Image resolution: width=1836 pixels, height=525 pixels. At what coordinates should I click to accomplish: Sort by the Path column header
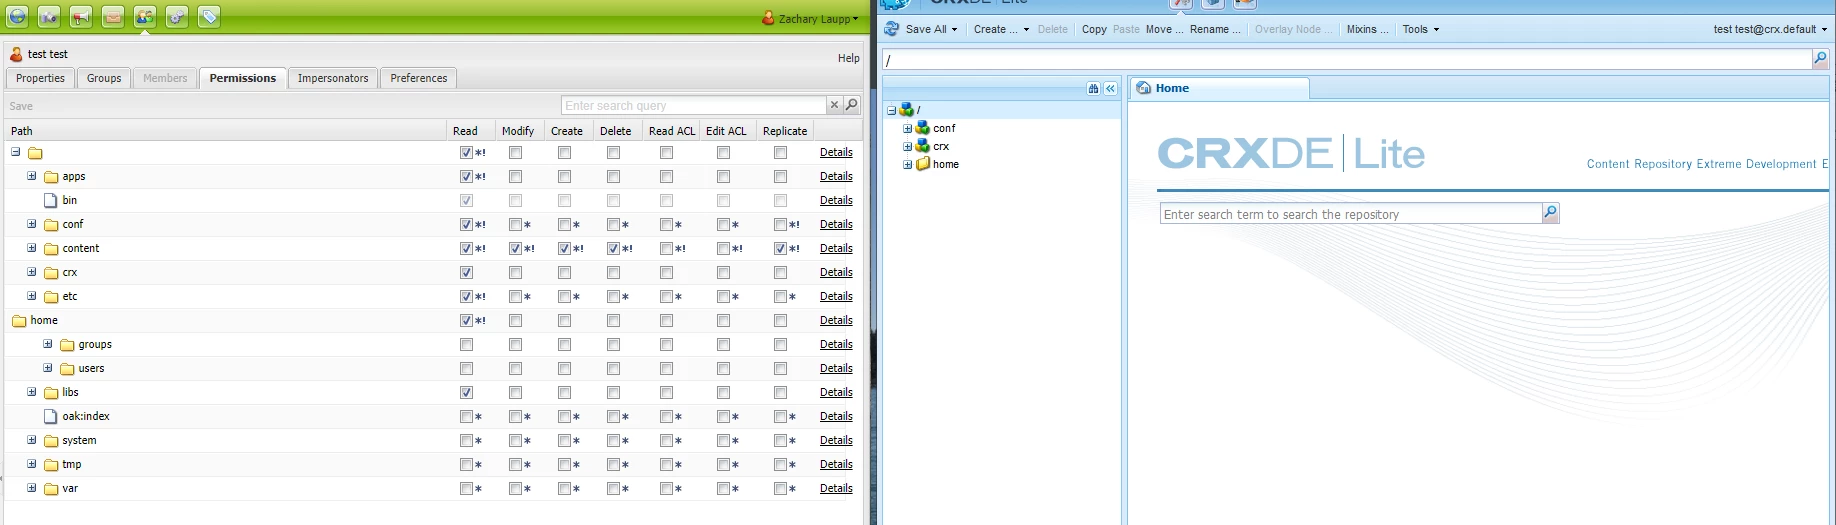click(225, 131)
